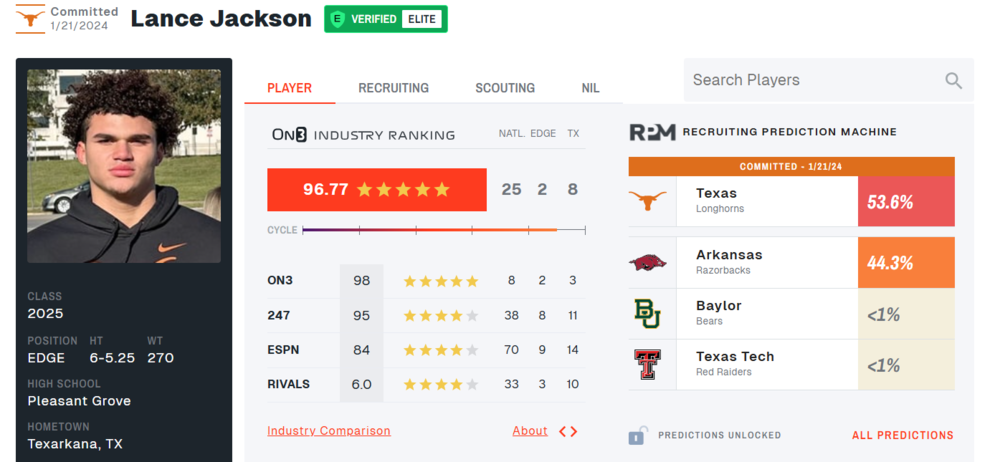View All Predictions

(x=902, y=435)
